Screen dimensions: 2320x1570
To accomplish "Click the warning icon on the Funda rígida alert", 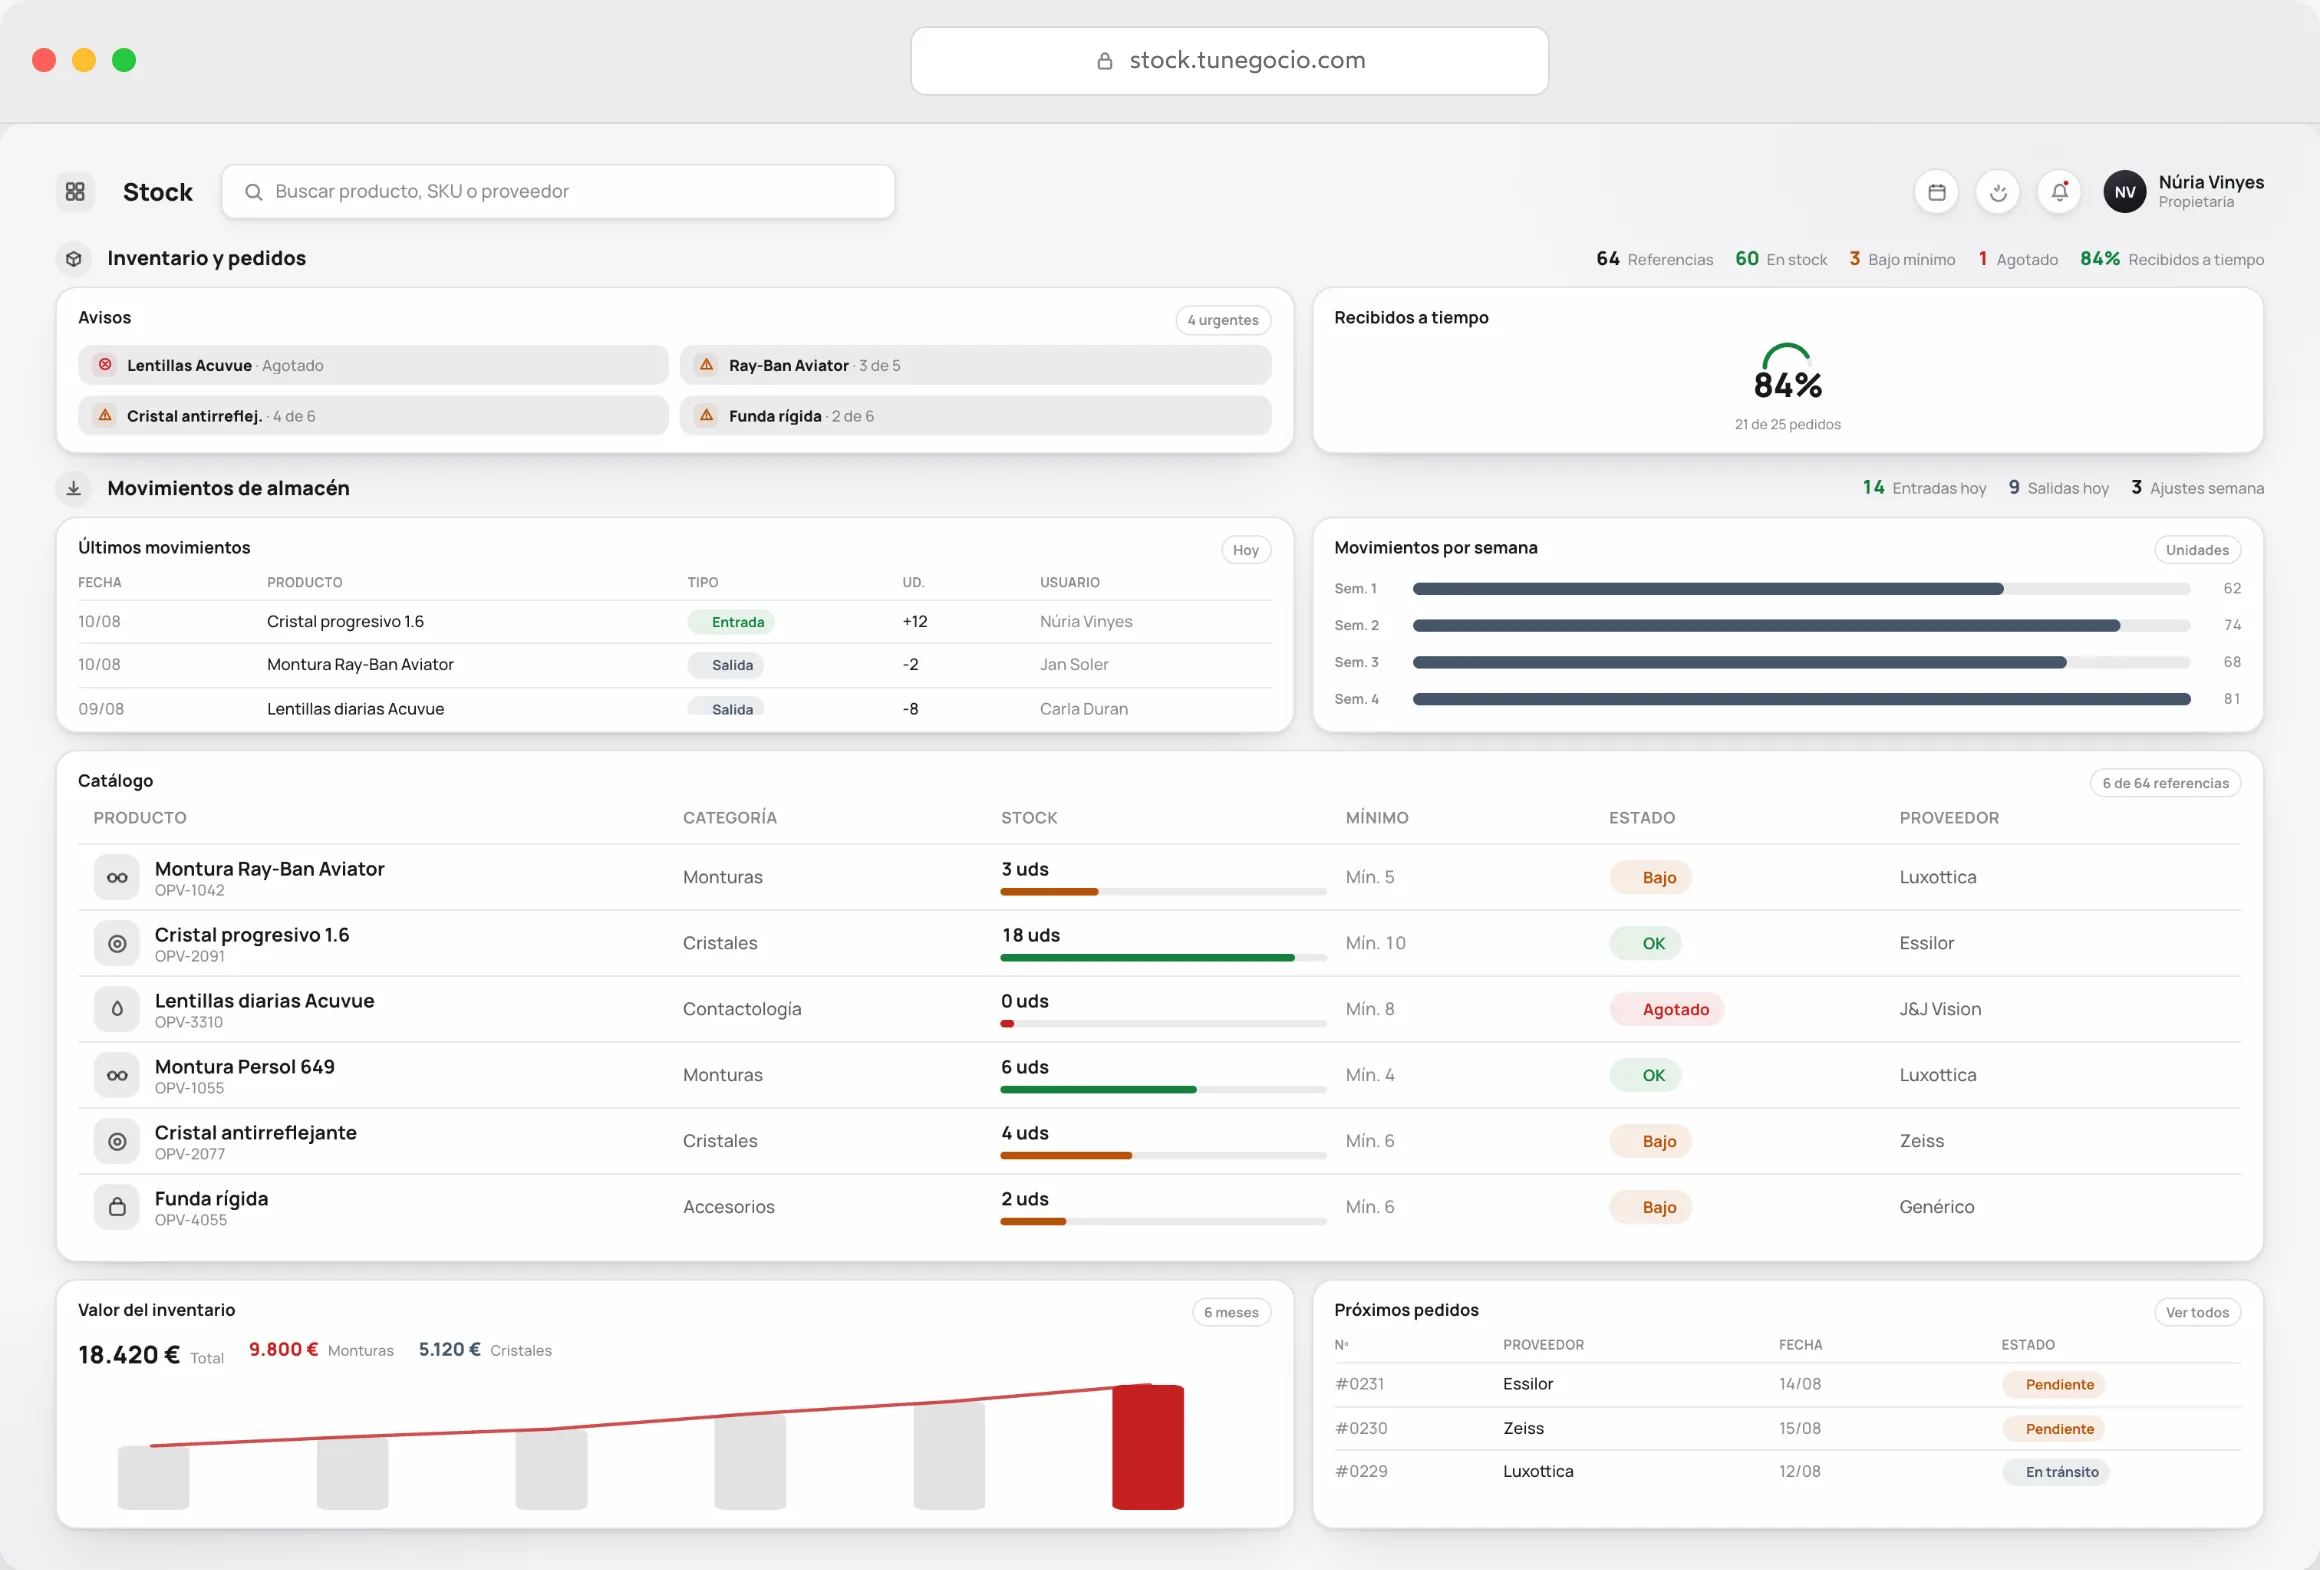I will click(x=707, y=415).
